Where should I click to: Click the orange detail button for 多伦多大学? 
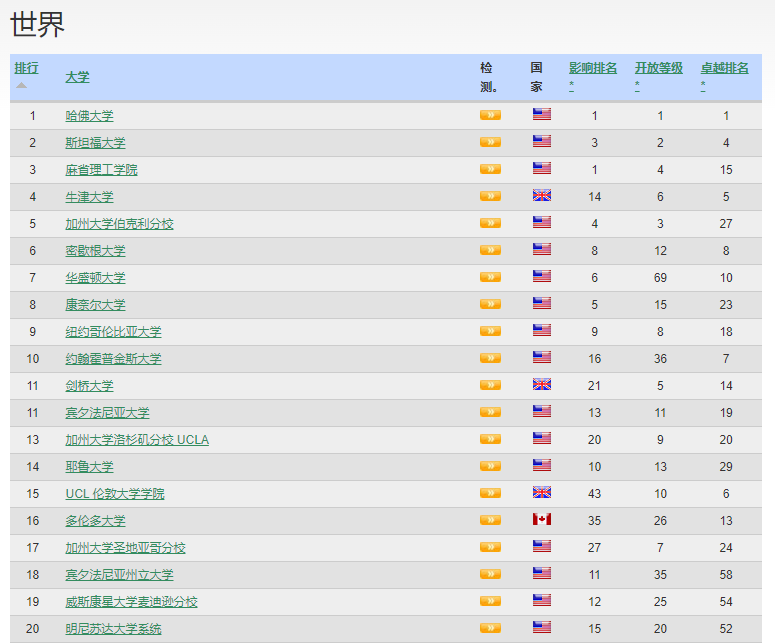(x=490, y=520)
